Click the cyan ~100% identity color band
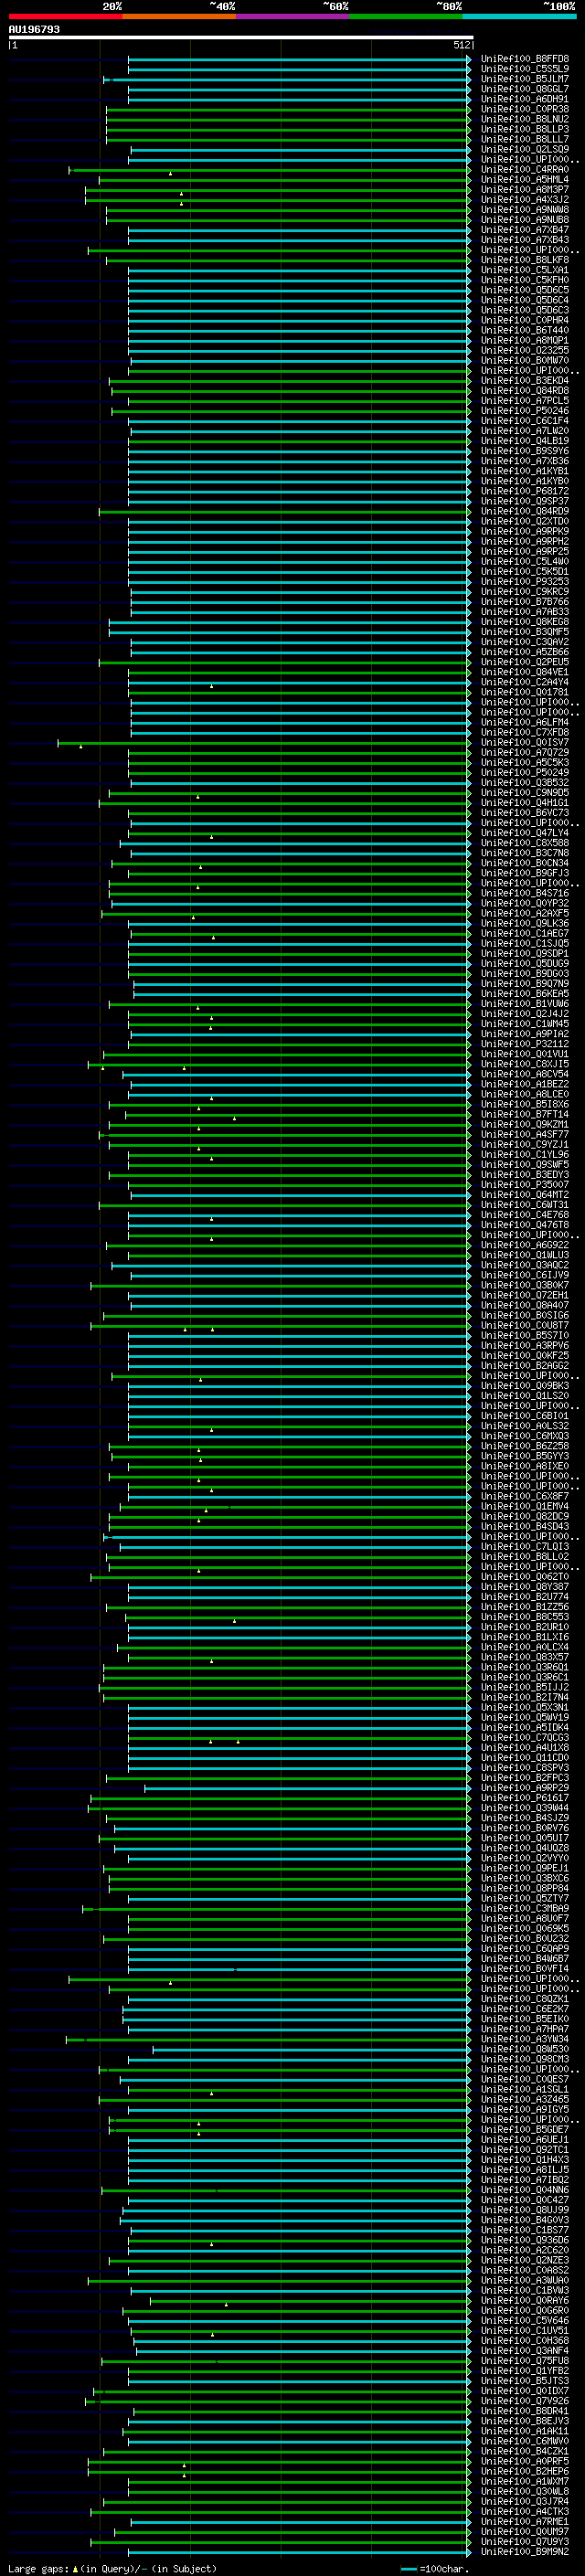Screen dimensions: 585x2576 point(519,16)
